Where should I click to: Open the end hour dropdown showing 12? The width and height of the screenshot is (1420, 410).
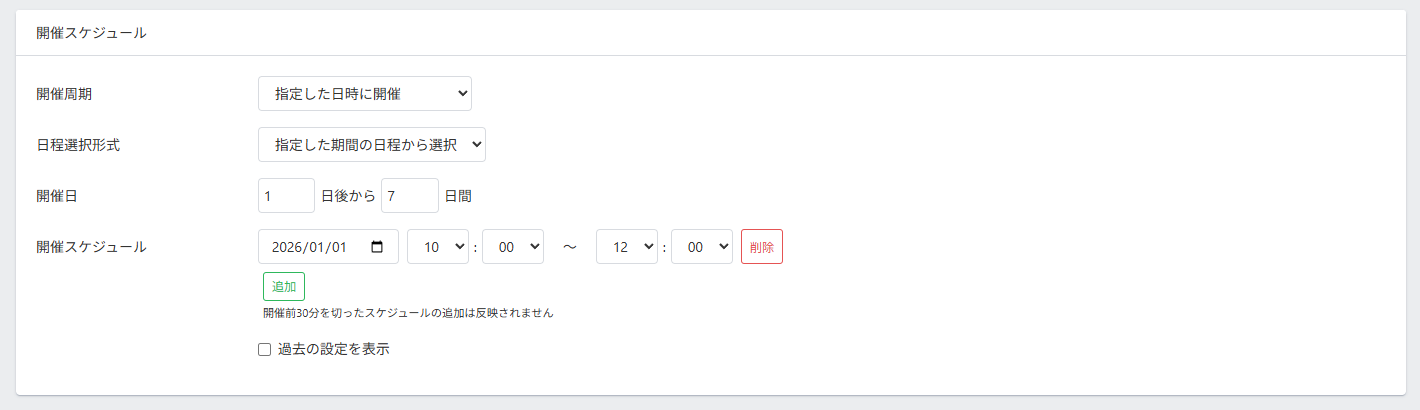click(x=626, y=247)
